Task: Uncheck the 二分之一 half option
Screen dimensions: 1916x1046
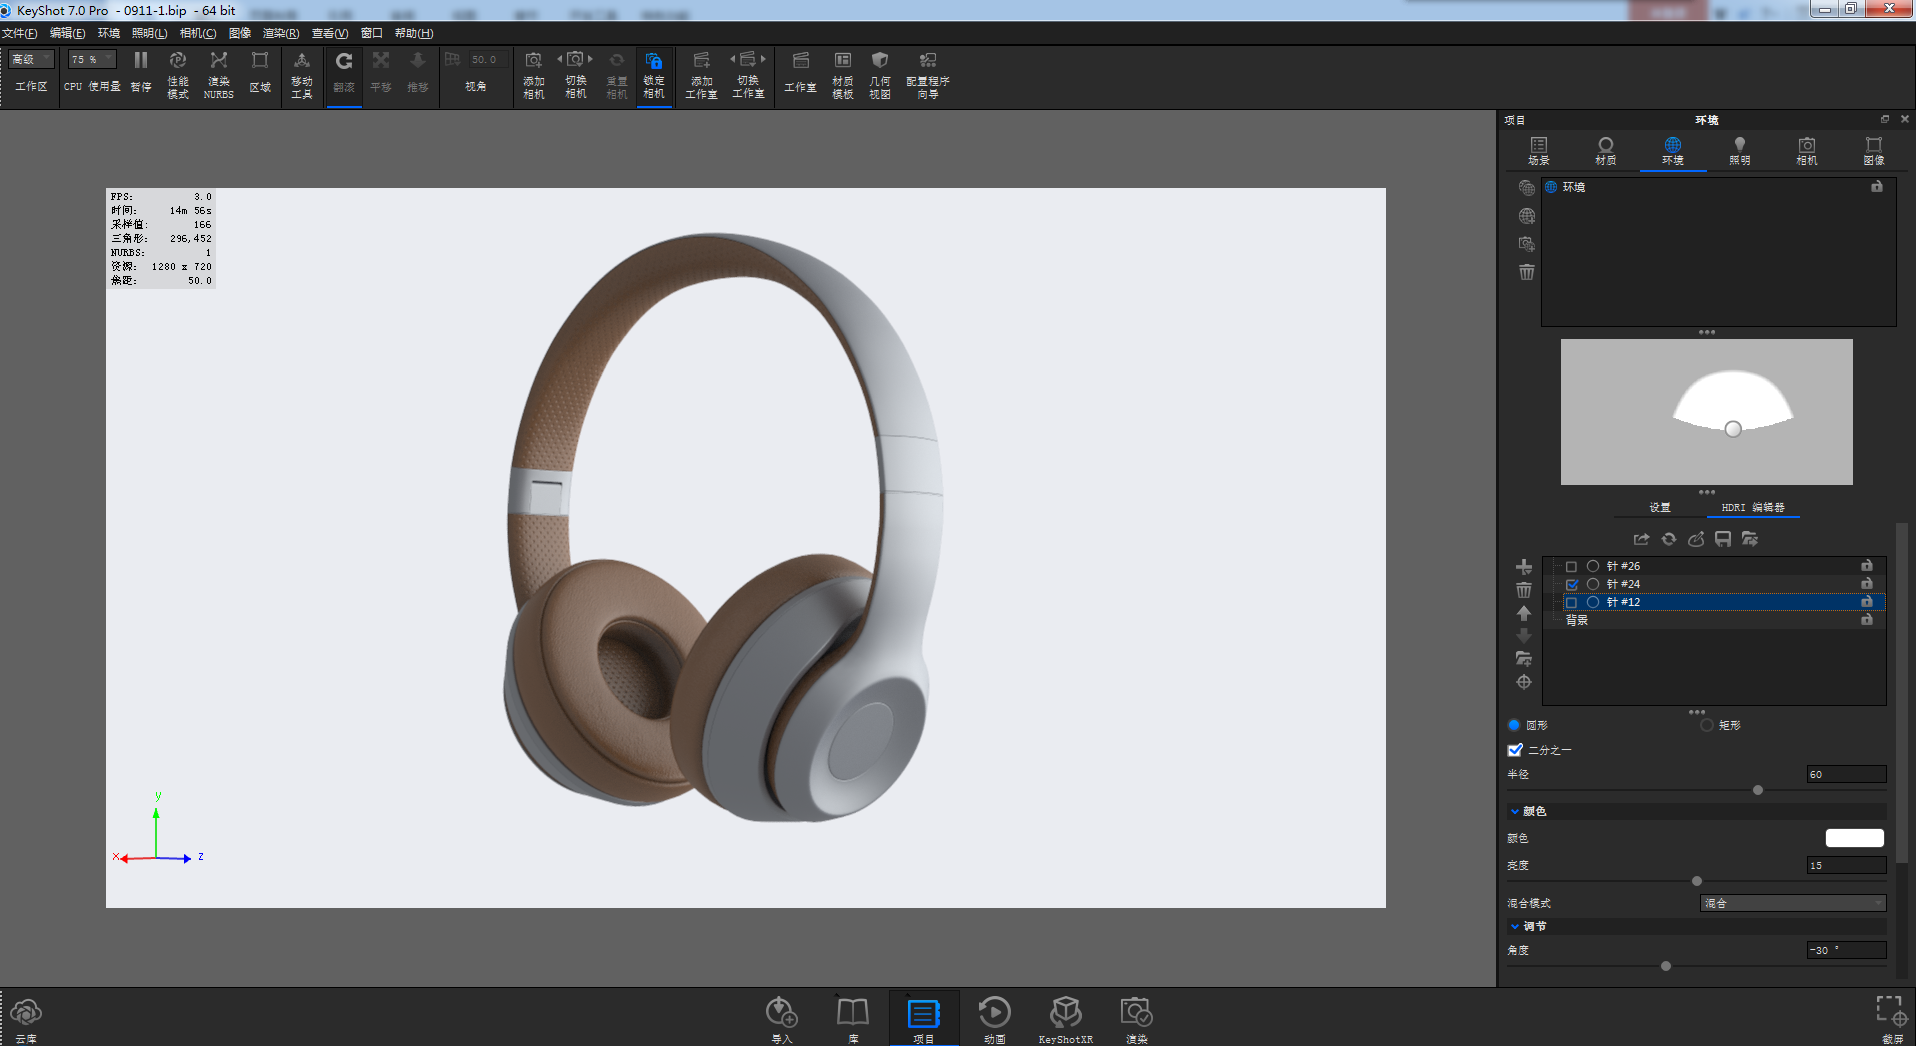Action: coord(1515,750)
